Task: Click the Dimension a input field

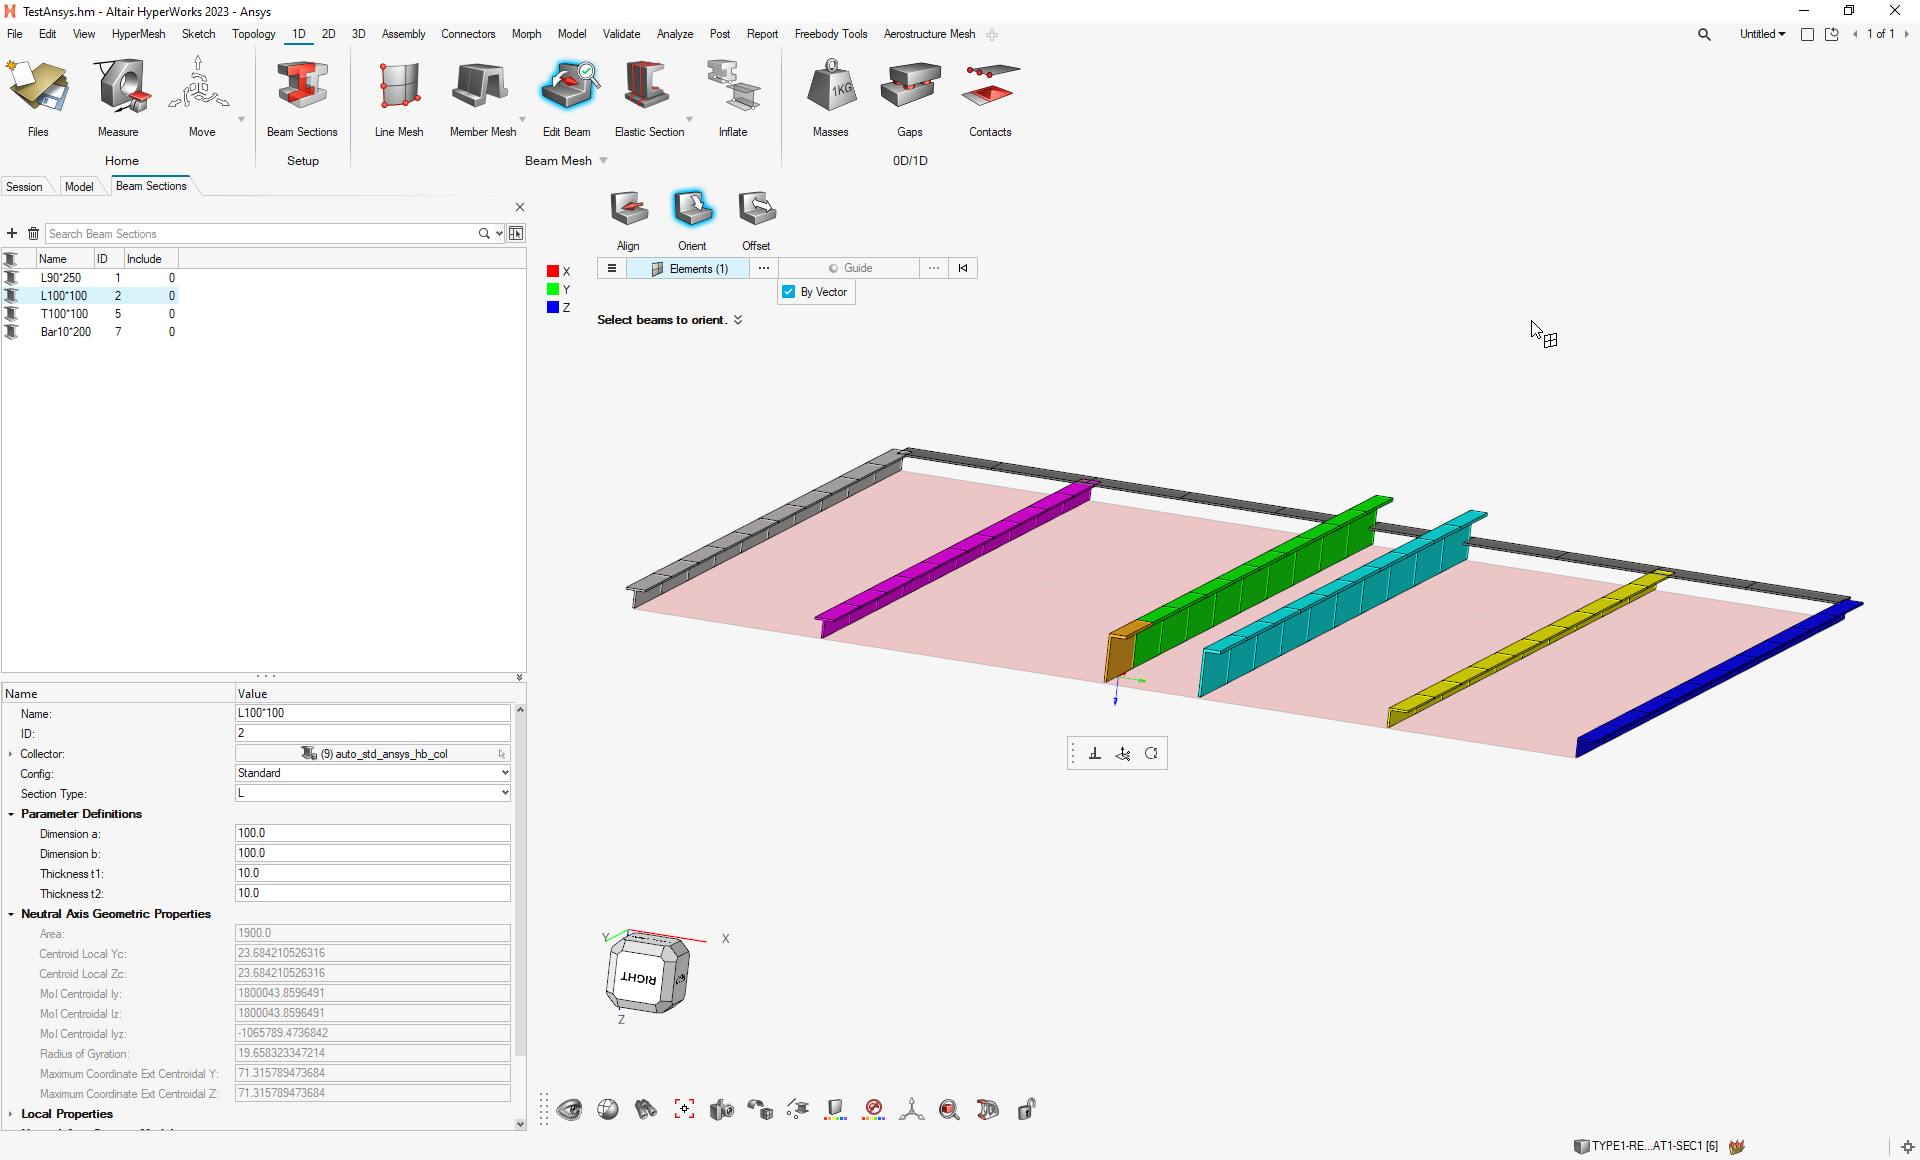Action: click(x=372, y=833)
